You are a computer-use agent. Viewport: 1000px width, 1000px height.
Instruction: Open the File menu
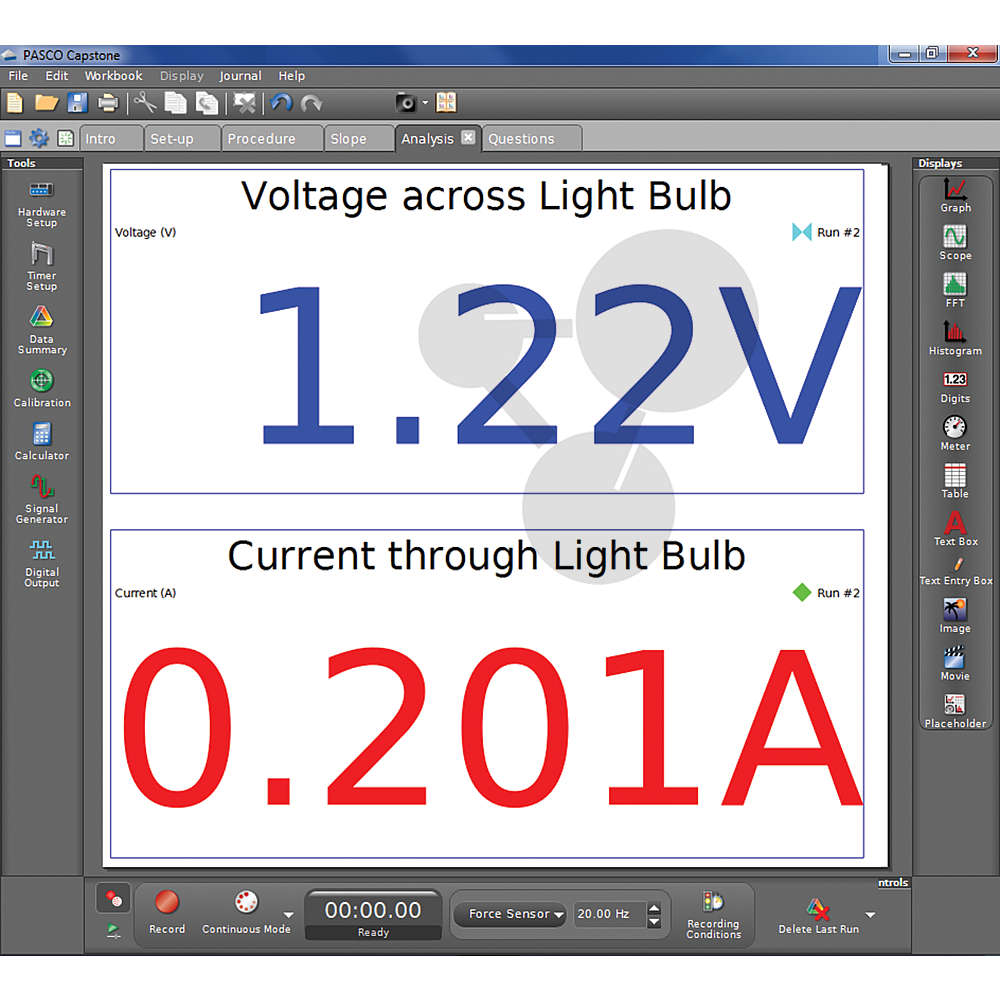click(18, 75)
